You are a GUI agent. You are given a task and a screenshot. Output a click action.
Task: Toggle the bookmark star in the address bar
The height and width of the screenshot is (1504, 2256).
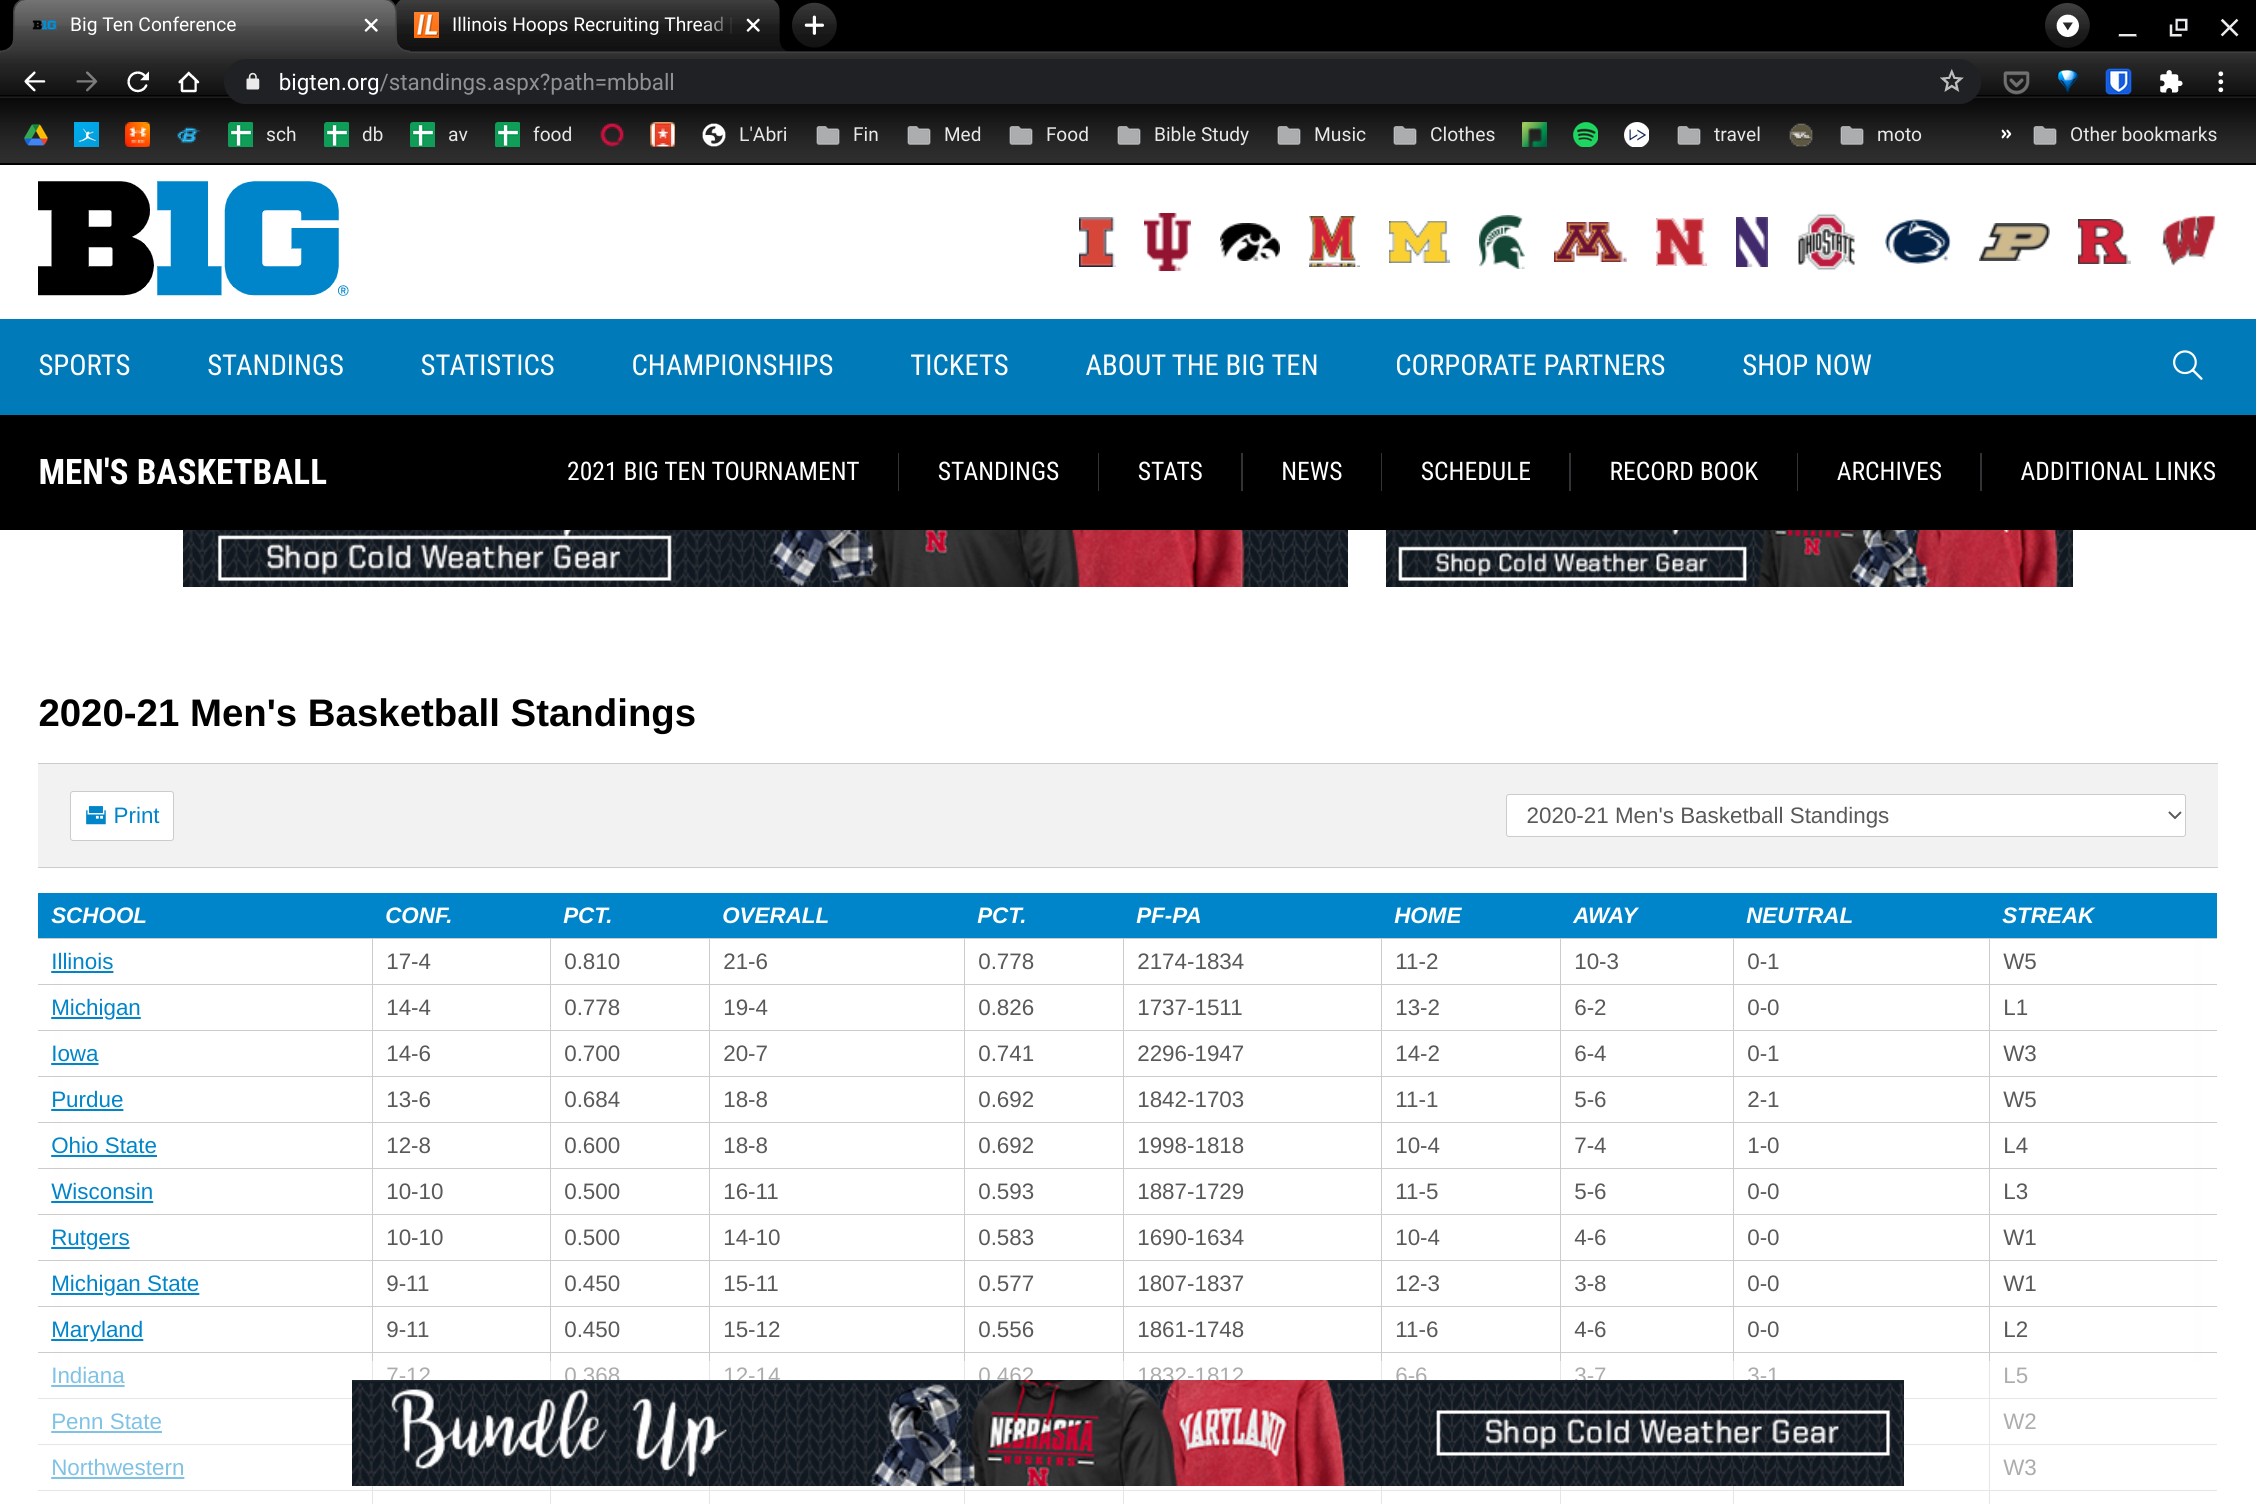(1950, 82)
